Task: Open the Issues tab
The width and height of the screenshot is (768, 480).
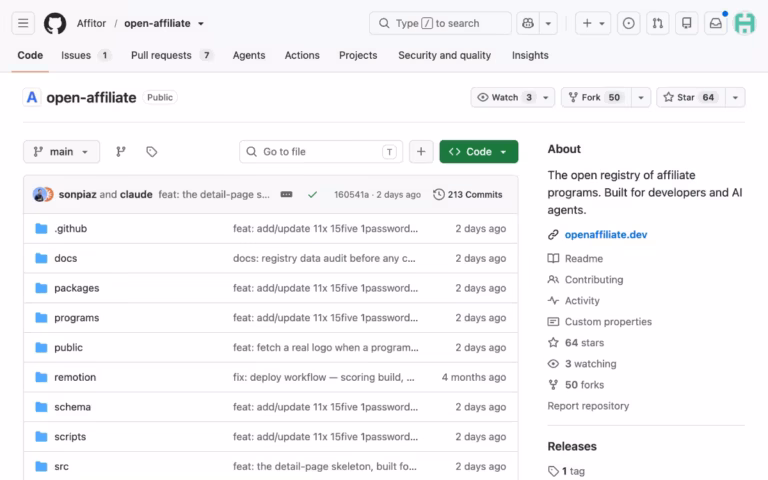Action: pos(85,55)
